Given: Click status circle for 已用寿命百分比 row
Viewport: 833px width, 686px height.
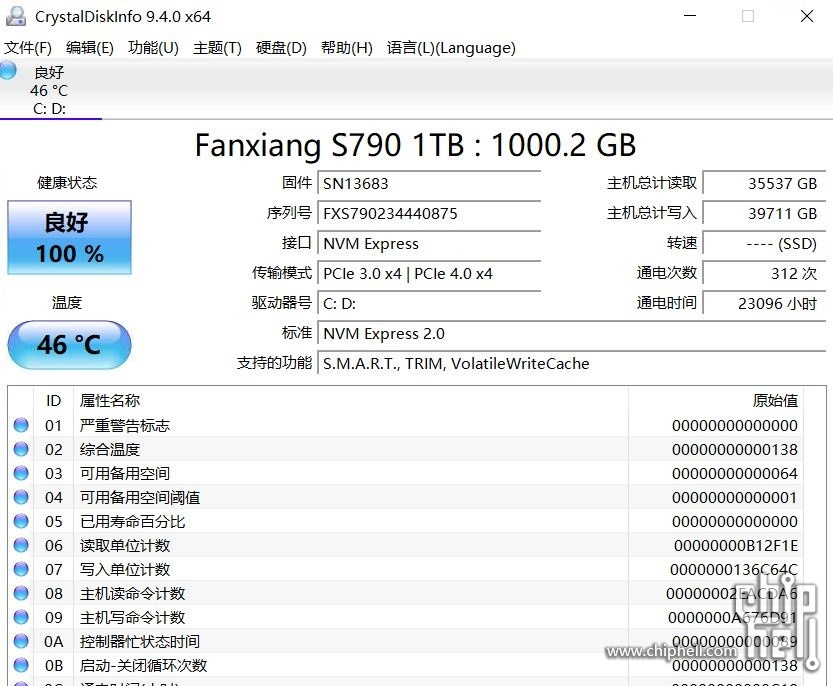Looking at the screenshot, I should coord(21,521).
